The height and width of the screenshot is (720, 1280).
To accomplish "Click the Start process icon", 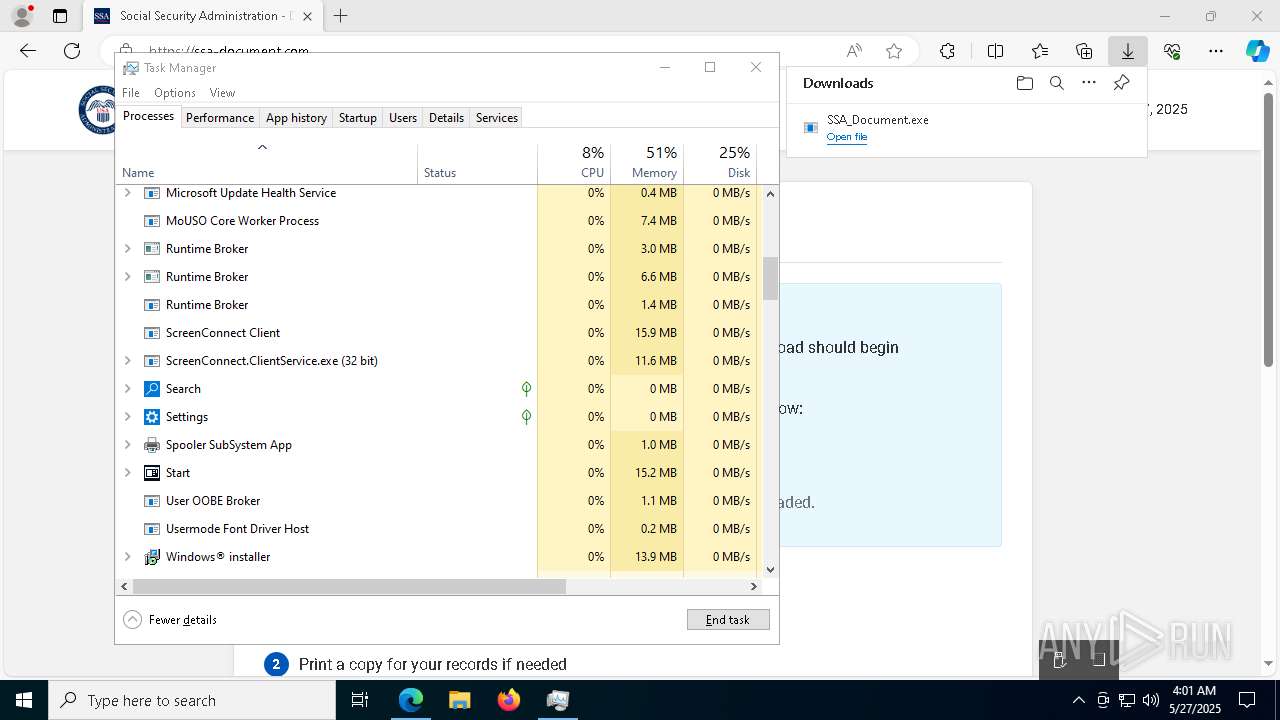I will (152, 473).
